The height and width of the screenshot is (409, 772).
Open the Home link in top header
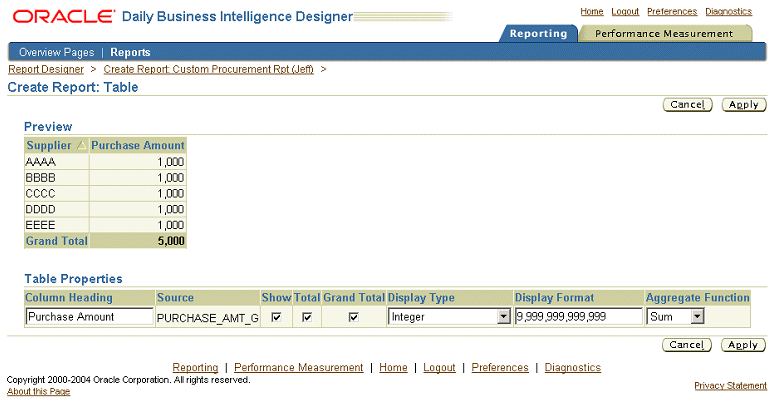coord(592,11)
